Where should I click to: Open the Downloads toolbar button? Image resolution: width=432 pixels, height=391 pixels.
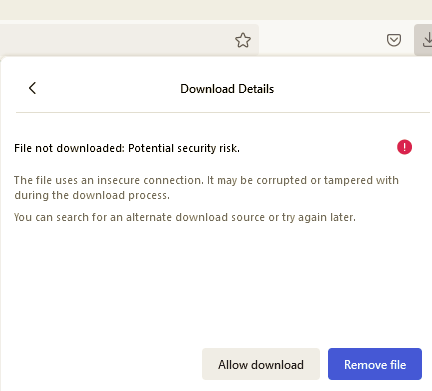(x=423, y=40)
